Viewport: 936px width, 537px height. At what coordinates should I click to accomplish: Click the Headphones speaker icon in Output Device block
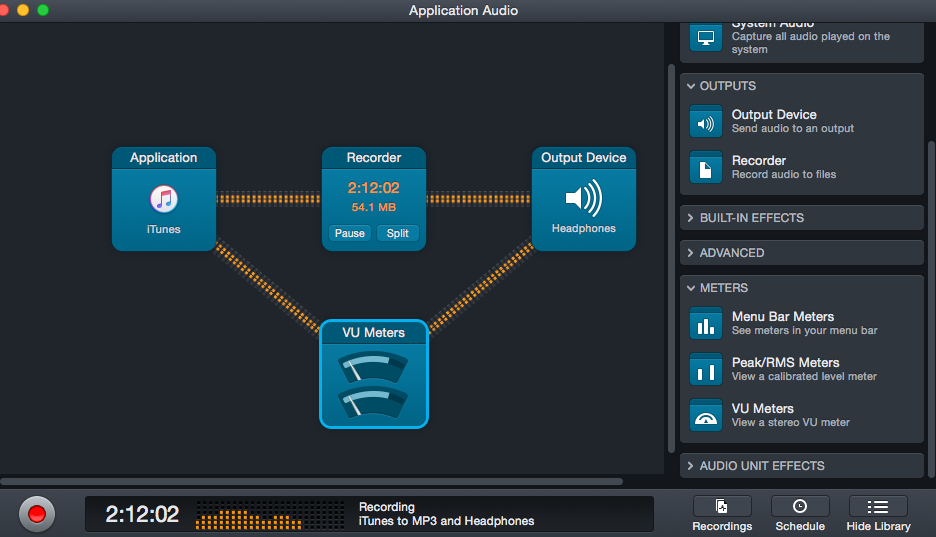pyautogui.click(x=583, y=198)
